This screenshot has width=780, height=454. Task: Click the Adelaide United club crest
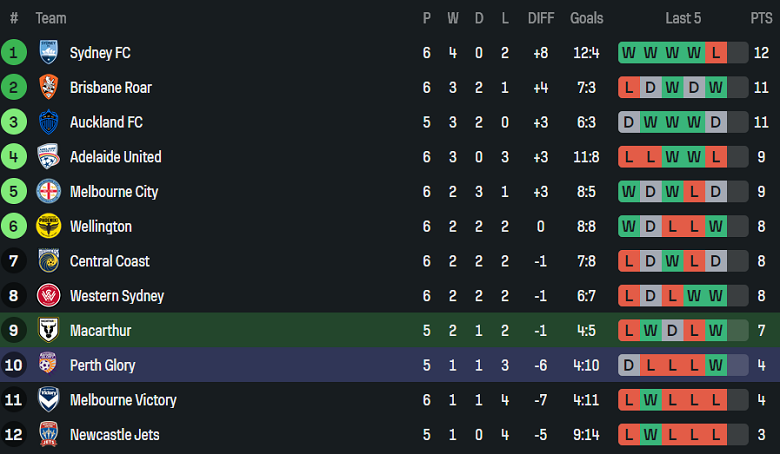pyautogui.click(x=48, y=157)
